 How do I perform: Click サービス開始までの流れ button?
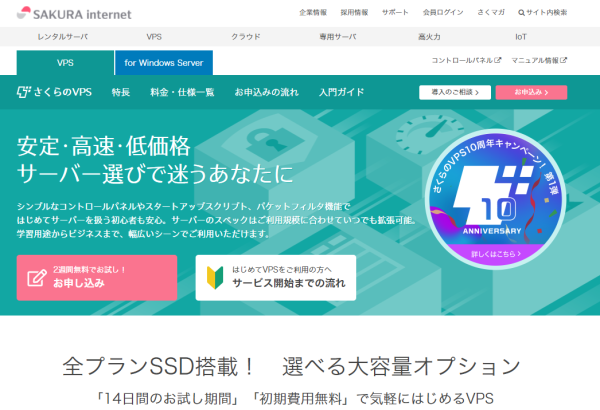point(276,278)
